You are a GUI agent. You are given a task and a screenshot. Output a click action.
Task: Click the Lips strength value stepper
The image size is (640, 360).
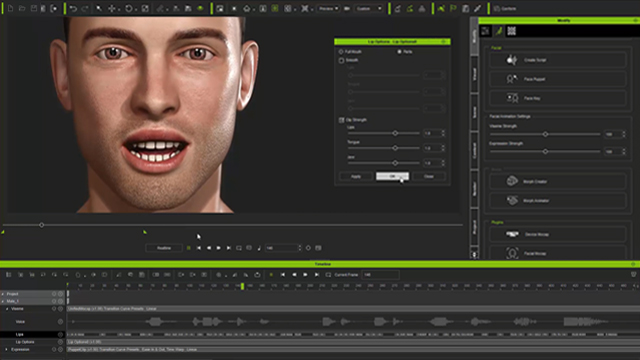point(443,133)
